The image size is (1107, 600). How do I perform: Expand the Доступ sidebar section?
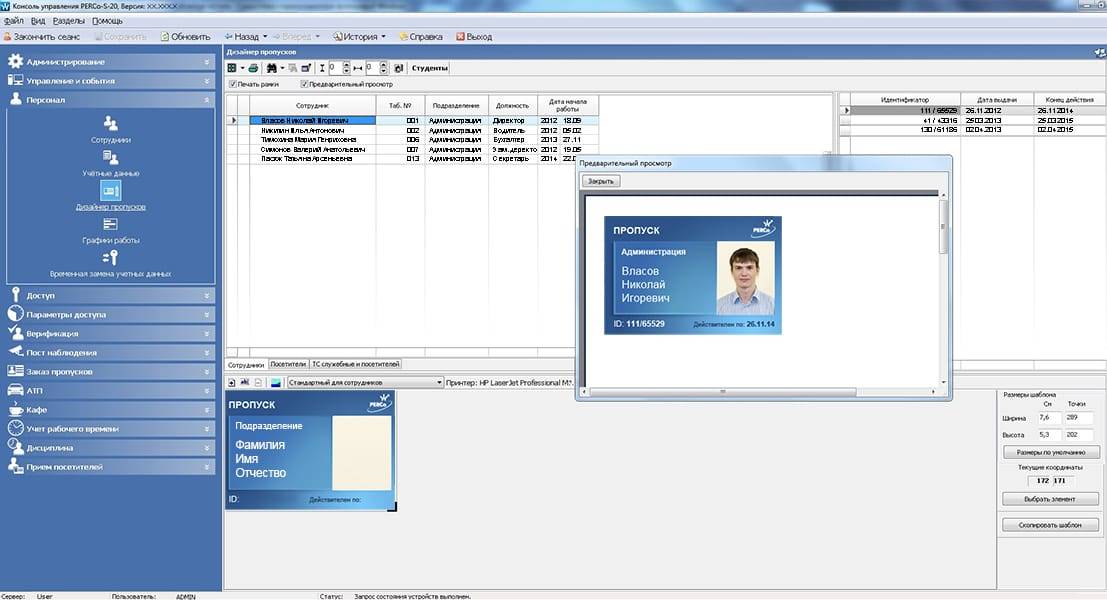(110, 296)
